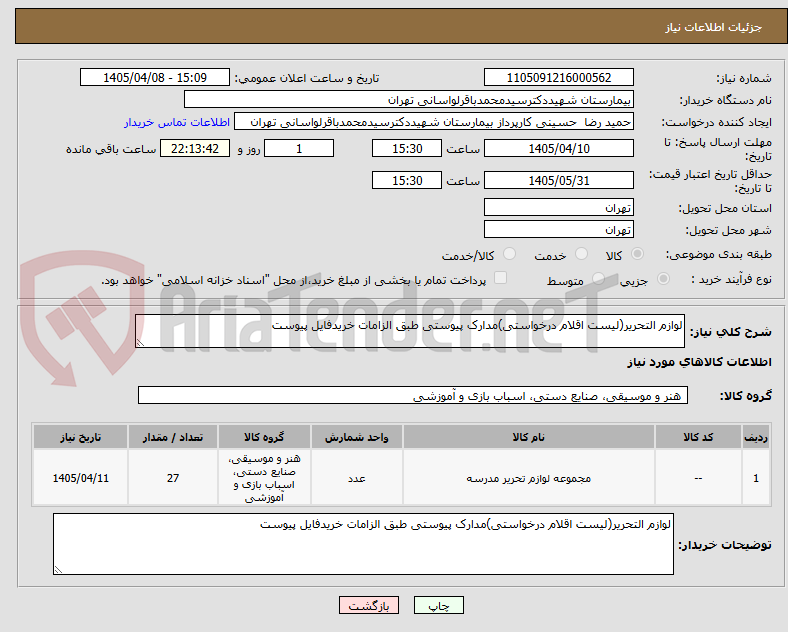Toggle the اسناد خزانه اسلامی payment checkbox

[501, 278]
